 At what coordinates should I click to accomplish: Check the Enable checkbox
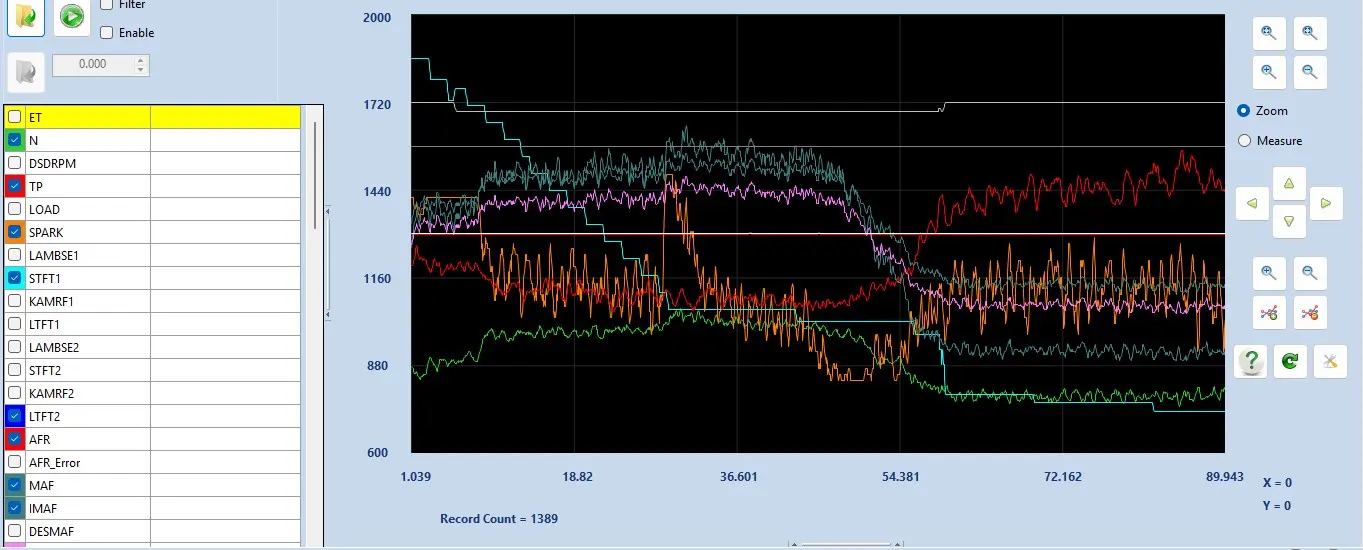107,33
